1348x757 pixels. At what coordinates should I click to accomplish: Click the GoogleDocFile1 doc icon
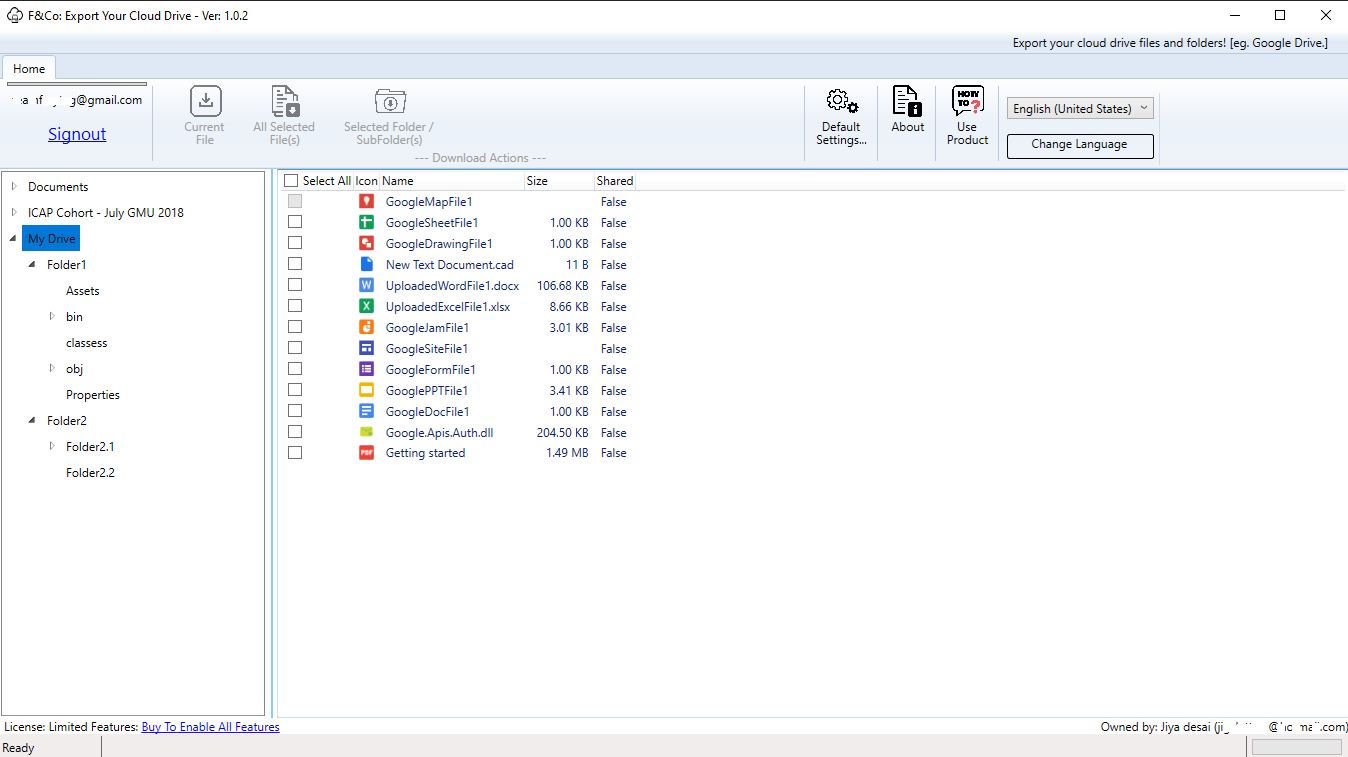click(366, 412)
